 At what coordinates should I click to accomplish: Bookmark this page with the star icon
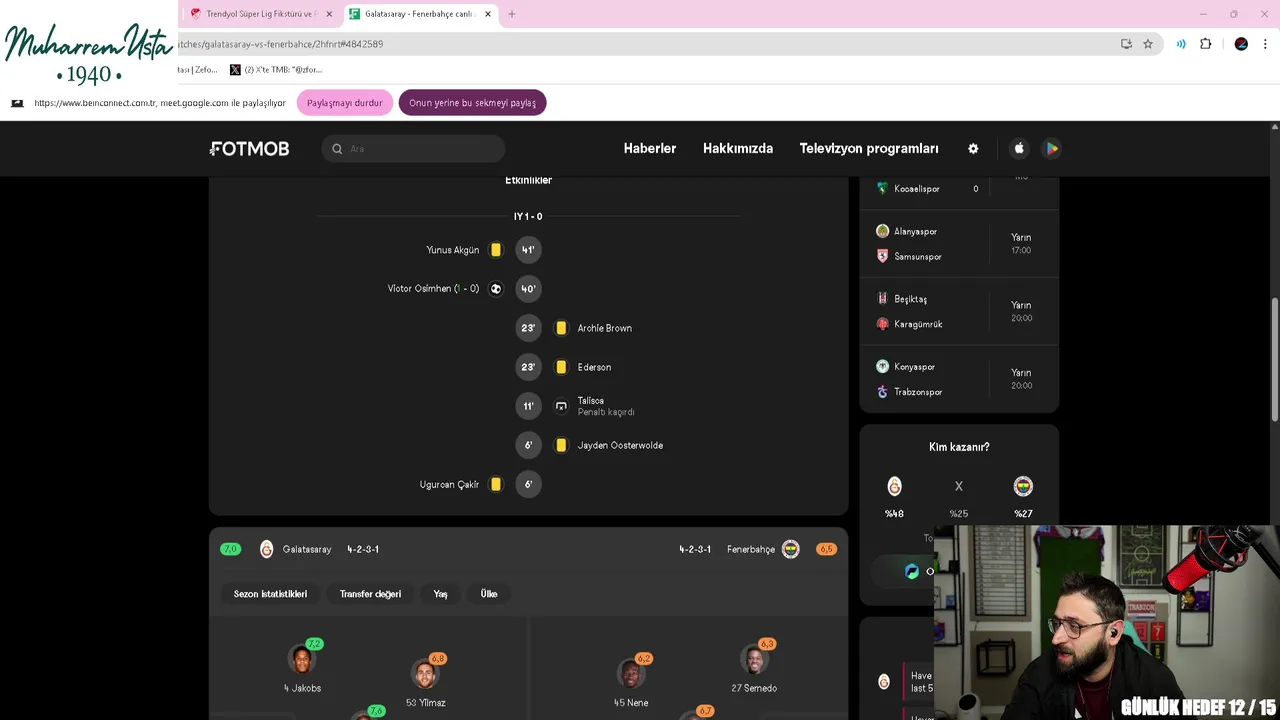tap(1148, 44)
